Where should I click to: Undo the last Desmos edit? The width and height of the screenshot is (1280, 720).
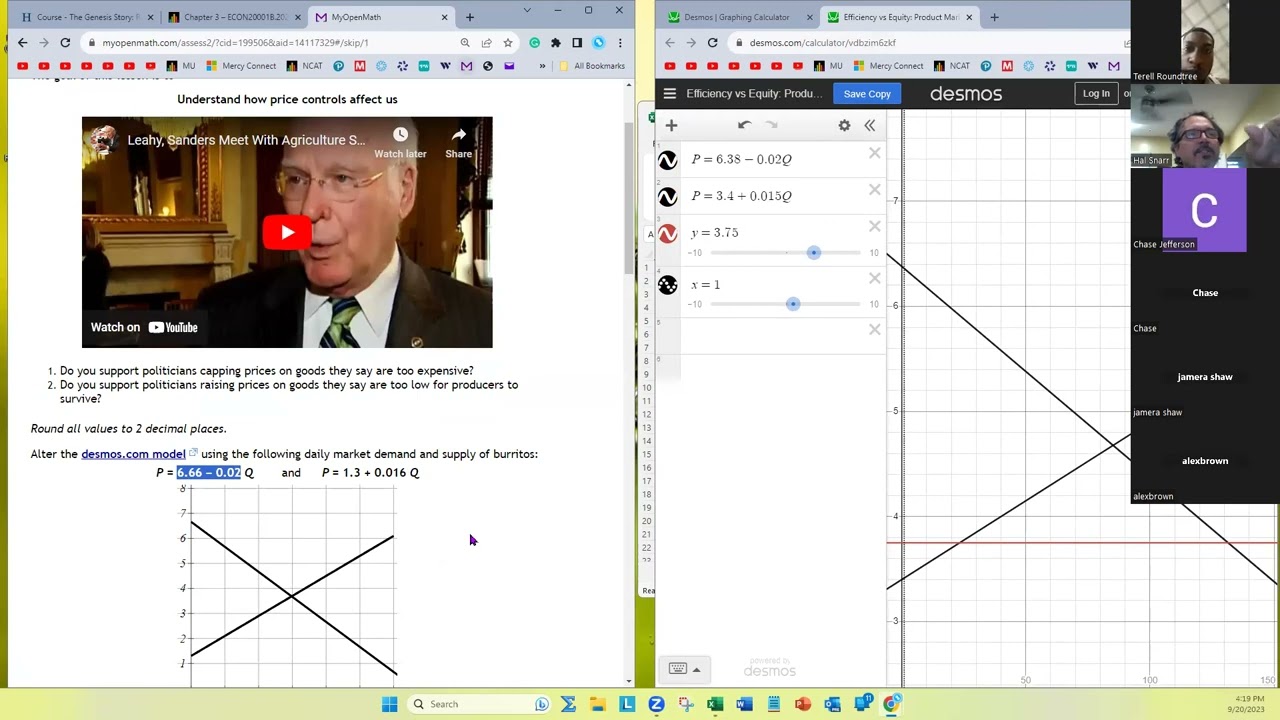point(744,125)
